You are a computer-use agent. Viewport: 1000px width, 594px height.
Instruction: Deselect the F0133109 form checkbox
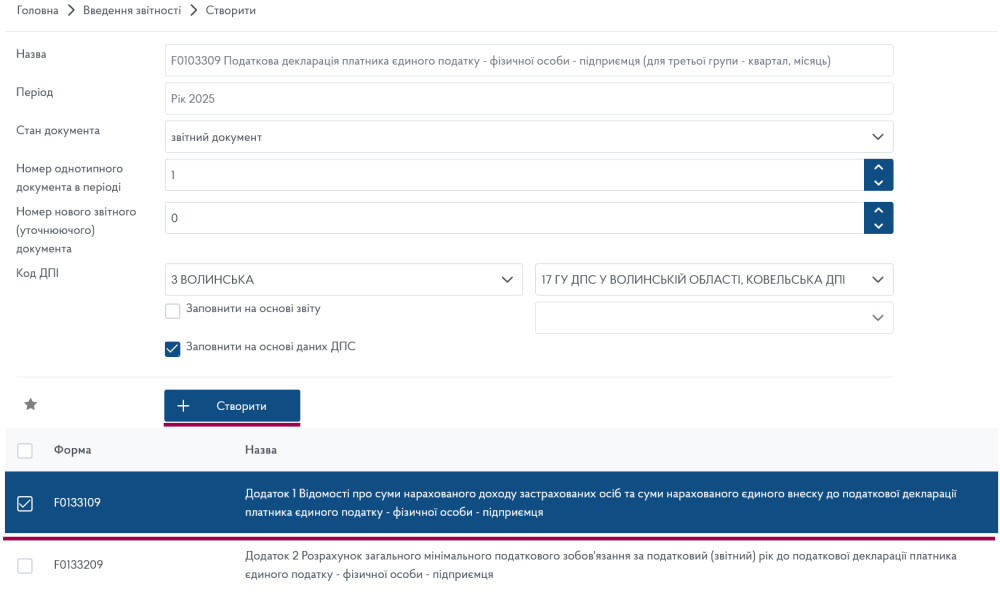click(x=25, y=503)
